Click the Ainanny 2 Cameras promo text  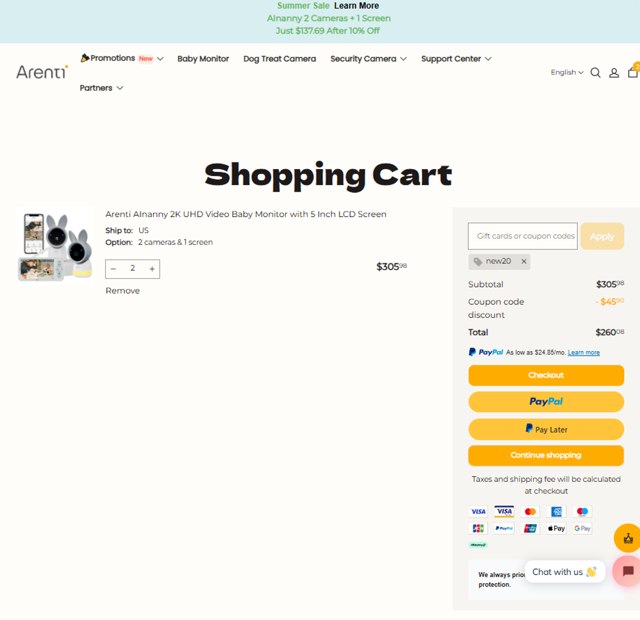click(x=329, y=18)
